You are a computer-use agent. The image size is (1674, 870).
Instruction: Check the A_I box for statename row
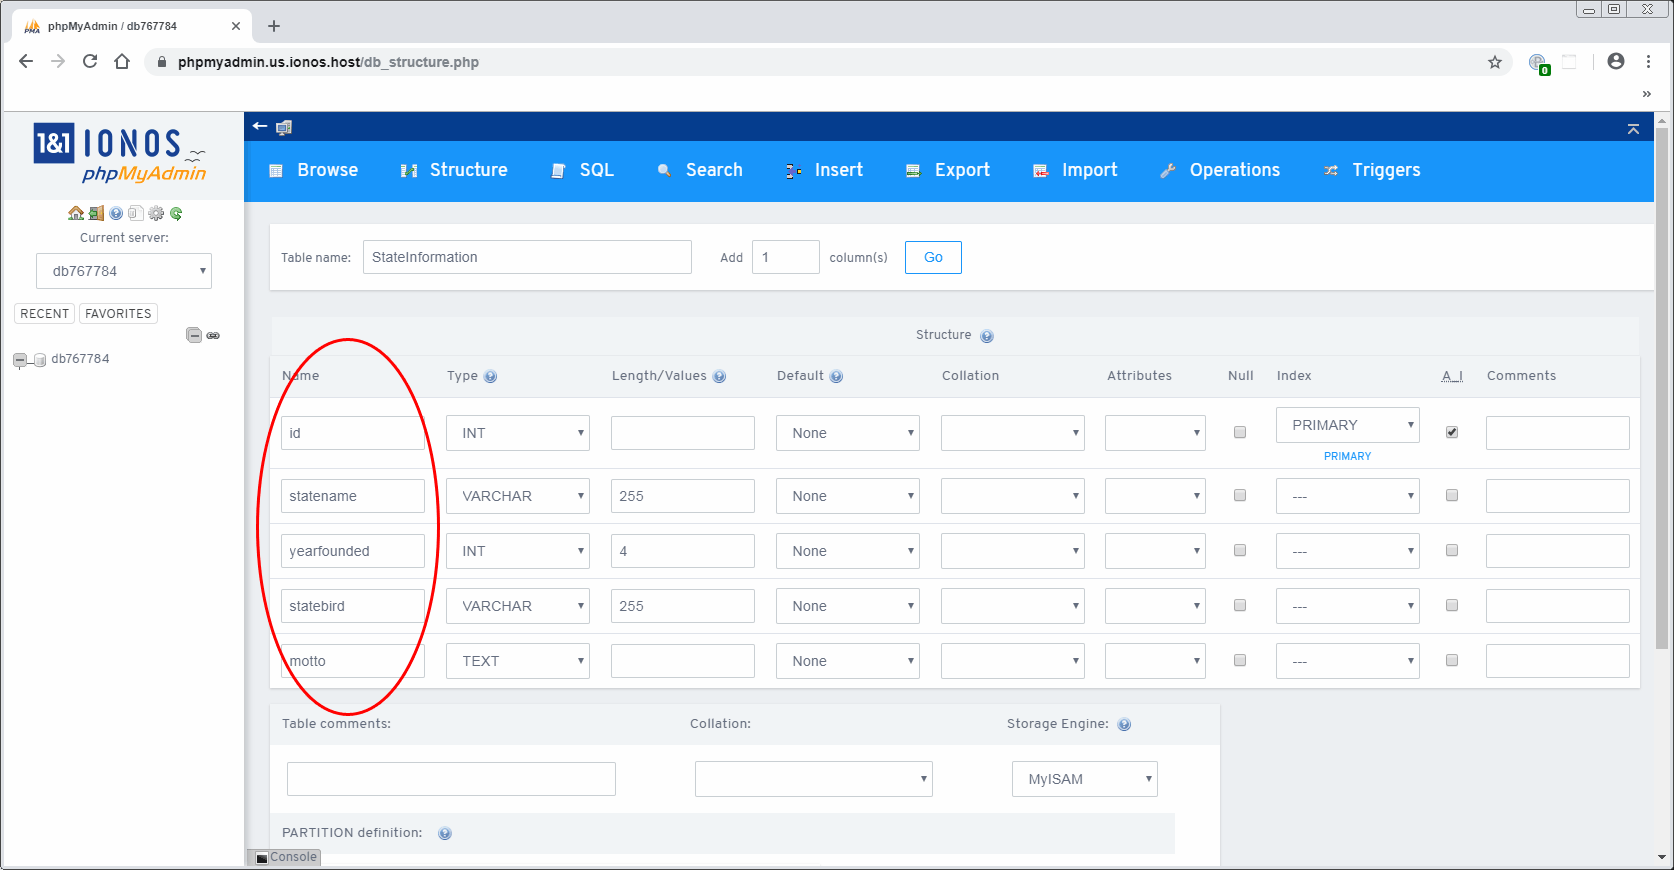coord(1452,495)
